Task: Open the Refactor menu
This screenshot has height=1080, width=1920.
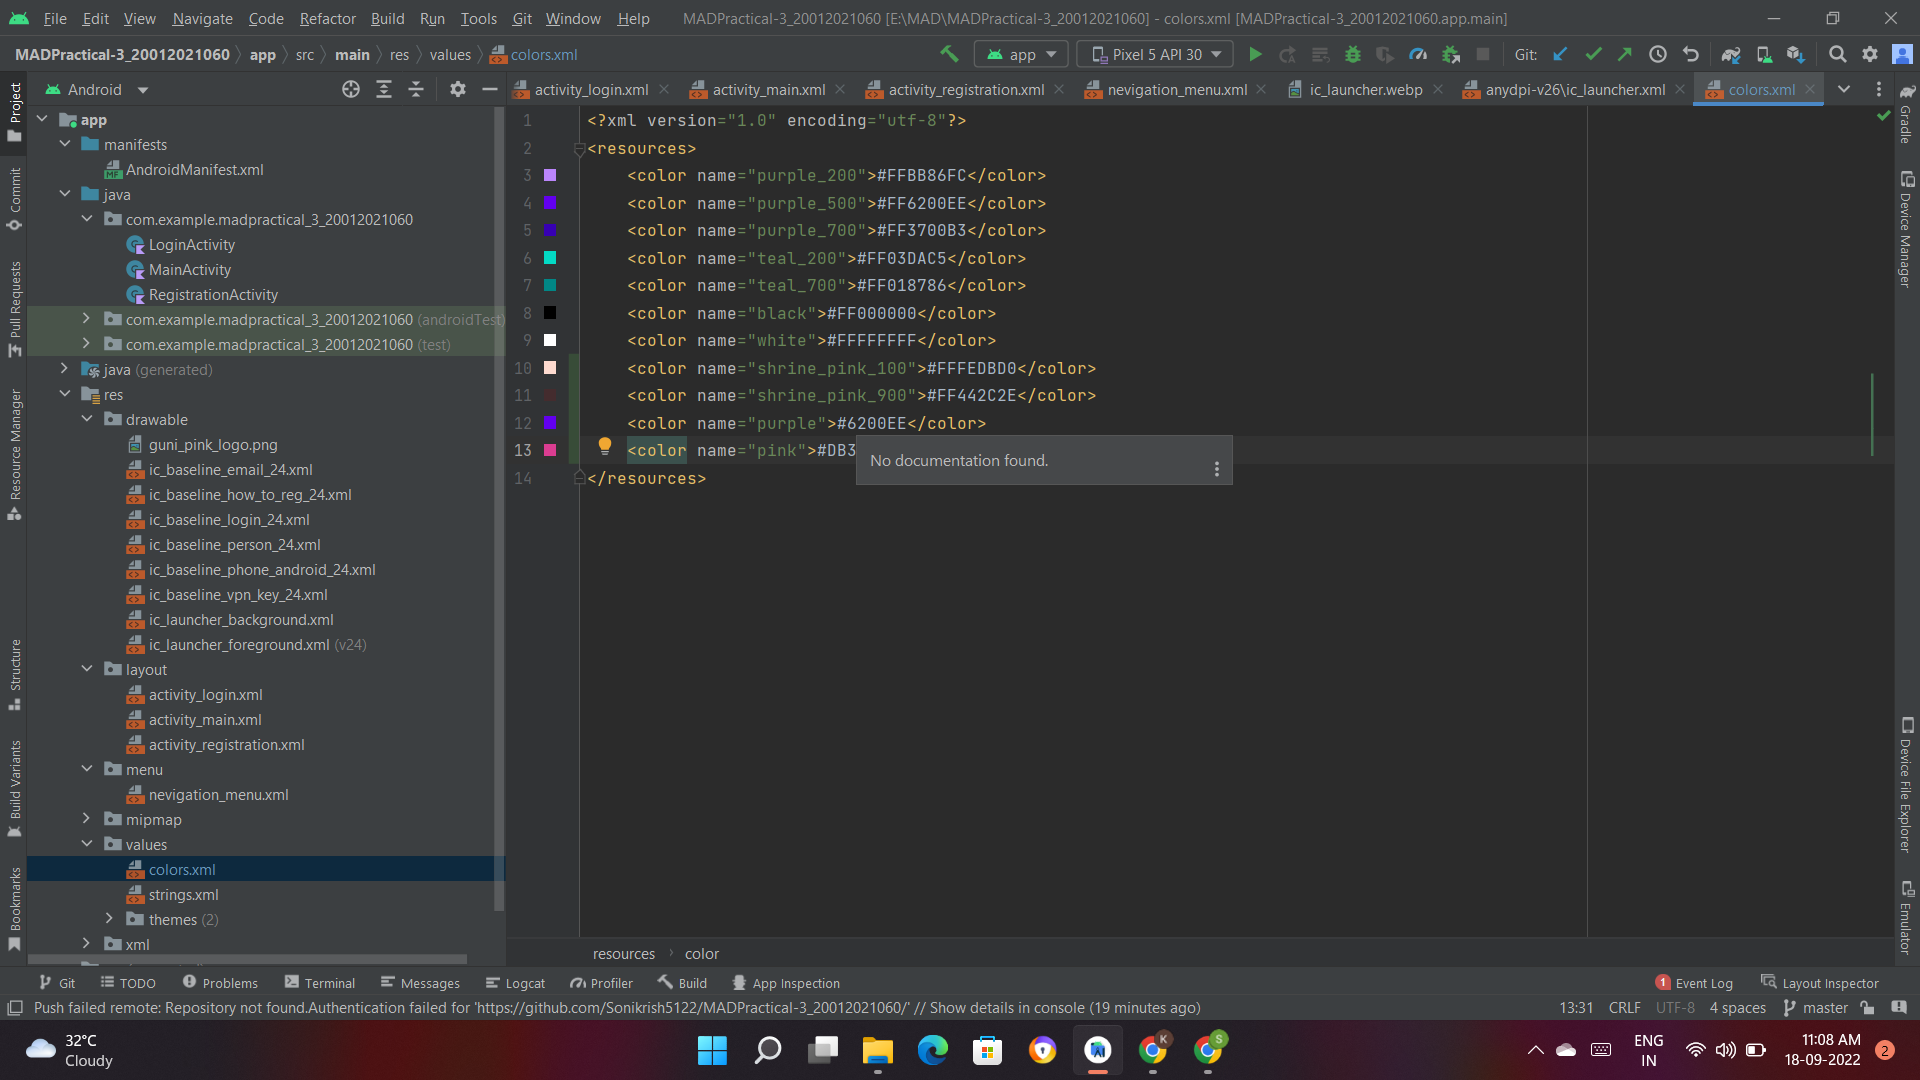Action: click(327, 18)
